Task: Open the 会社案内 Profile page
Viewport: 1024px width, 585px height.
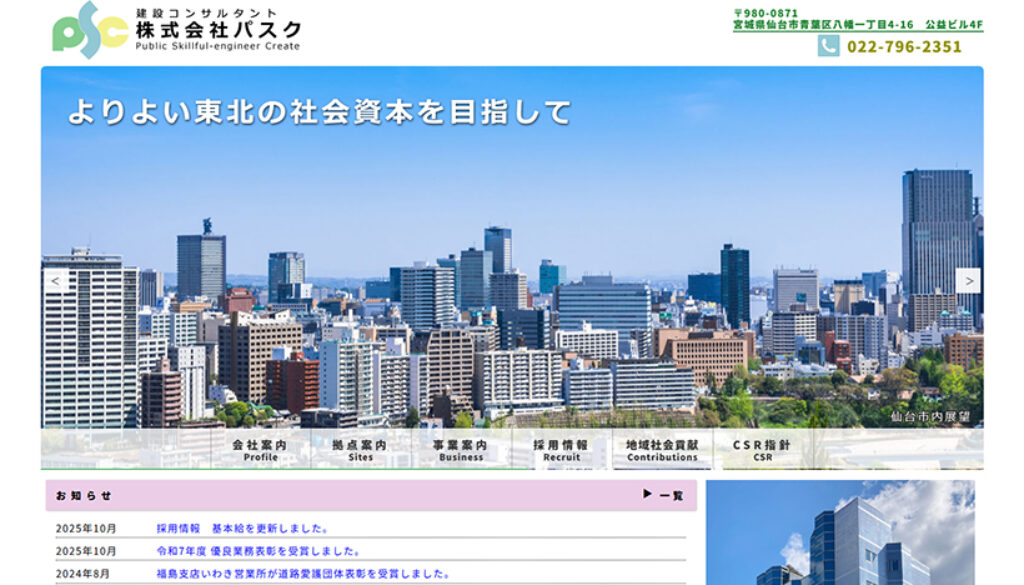Action: [262, 450]
